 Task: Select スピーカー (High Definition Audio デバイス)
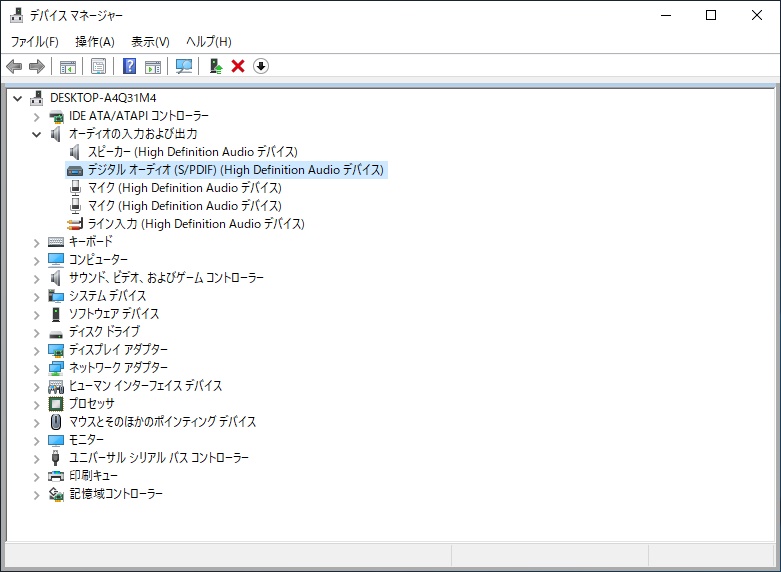tap(193, 152)
